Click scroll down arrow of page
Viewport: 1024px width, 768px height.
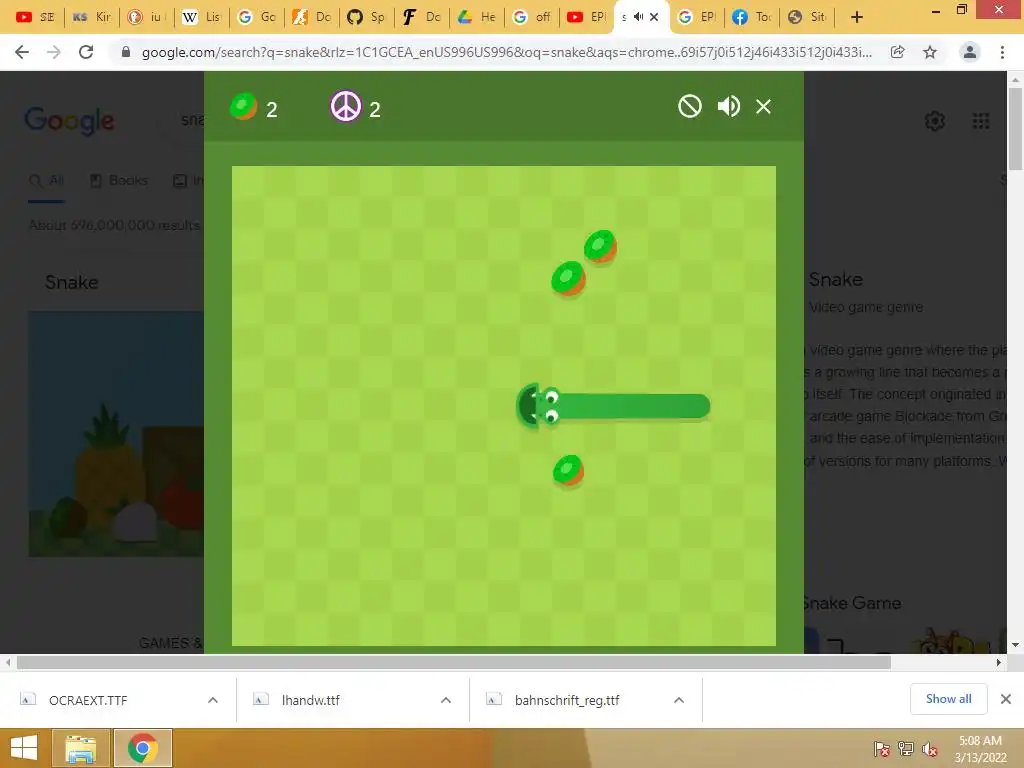click(1016, 645)
